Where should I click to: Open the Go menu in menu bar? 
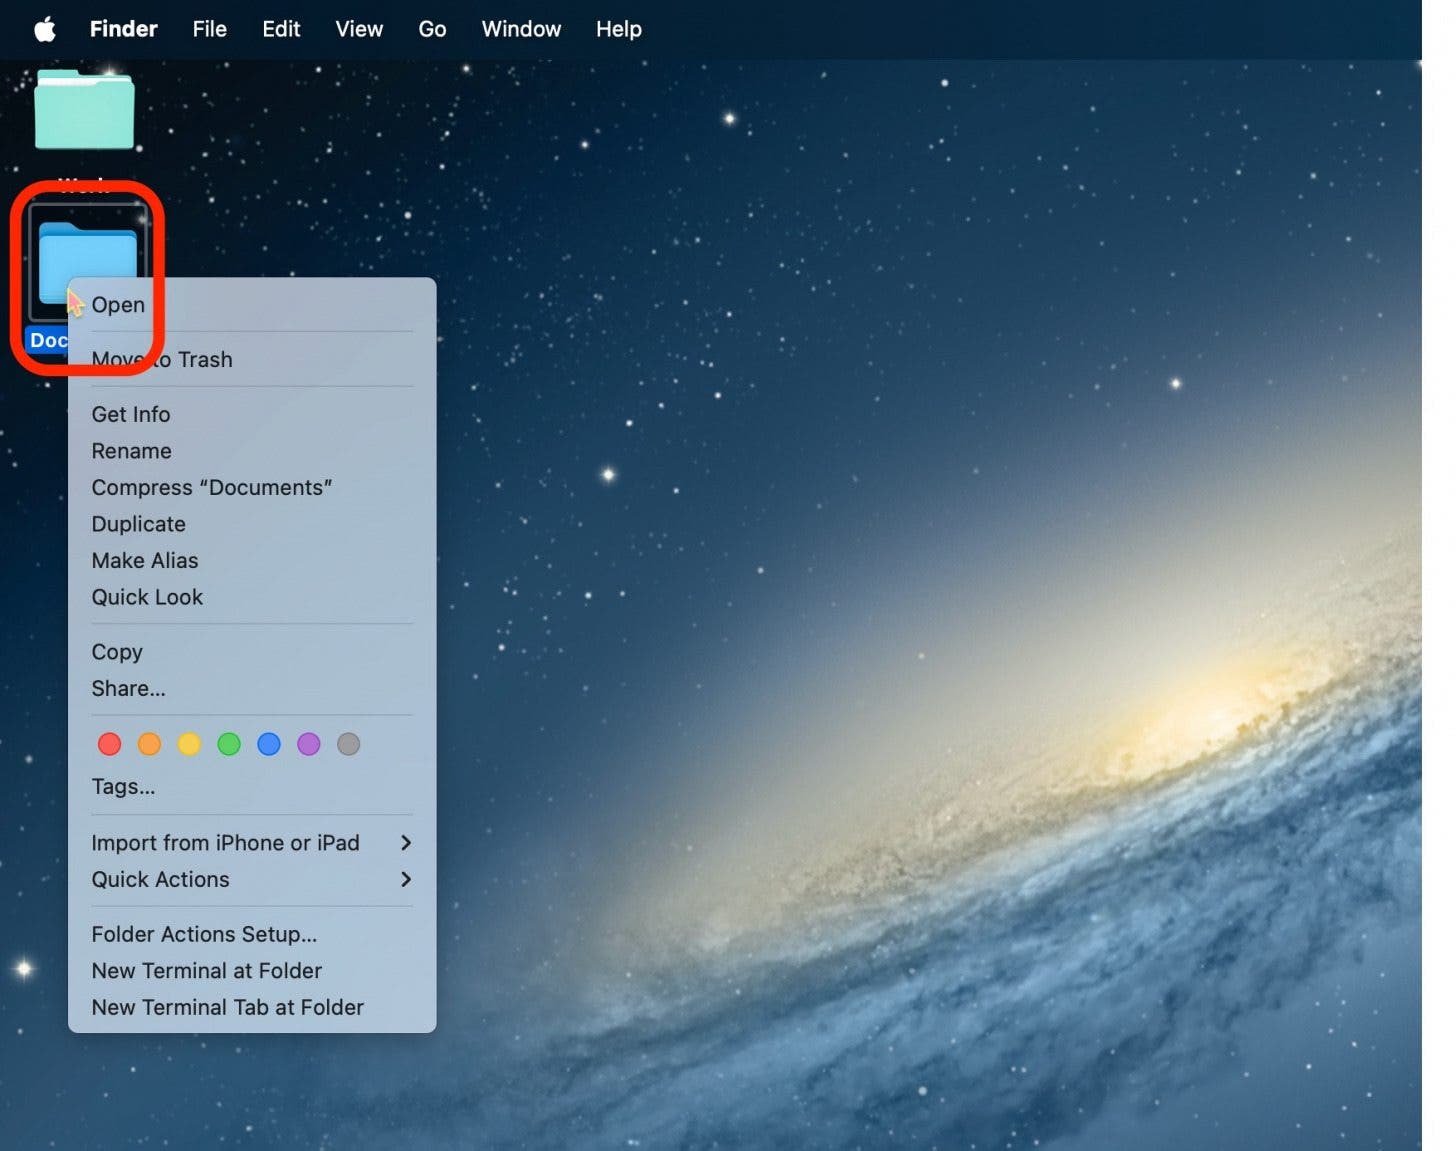[432, 29]
